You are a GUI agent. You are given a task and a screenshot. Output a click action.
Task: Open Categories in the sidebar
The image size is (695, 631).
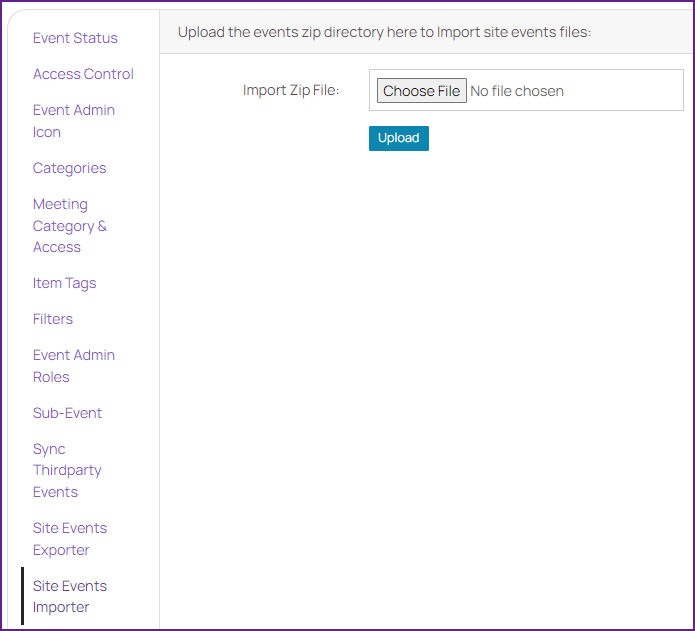point(69,168)
